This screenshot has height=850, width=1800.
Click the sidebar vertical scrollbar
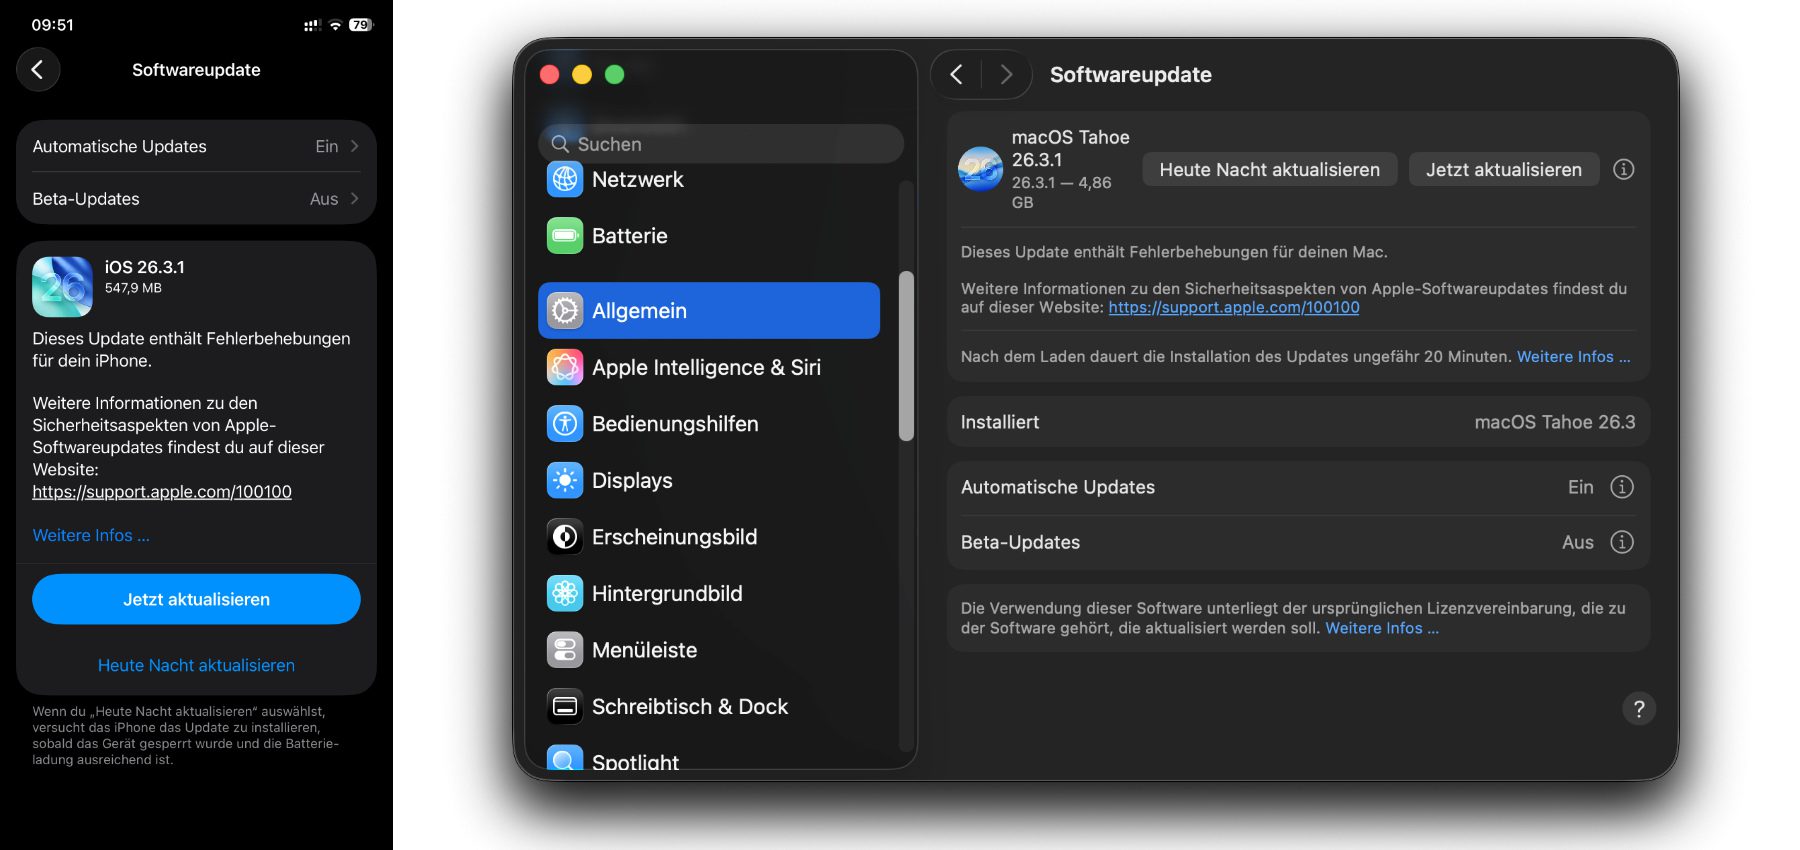point(906,356)
